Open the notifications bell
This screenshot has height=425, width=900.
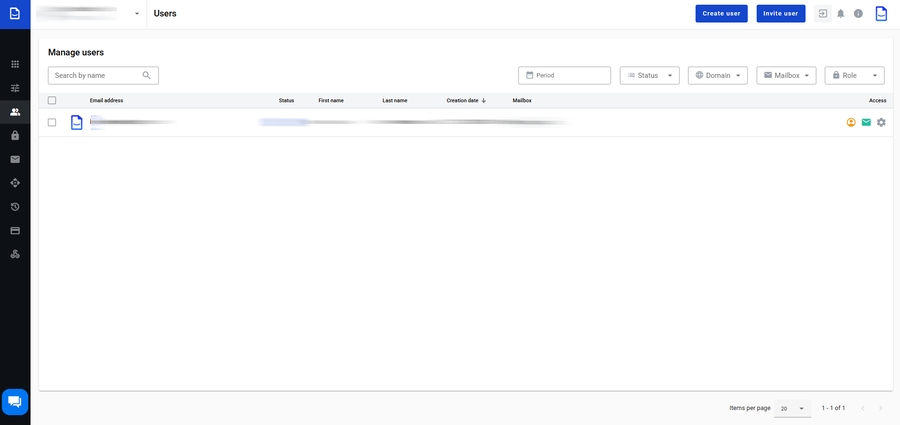point(841,13)
